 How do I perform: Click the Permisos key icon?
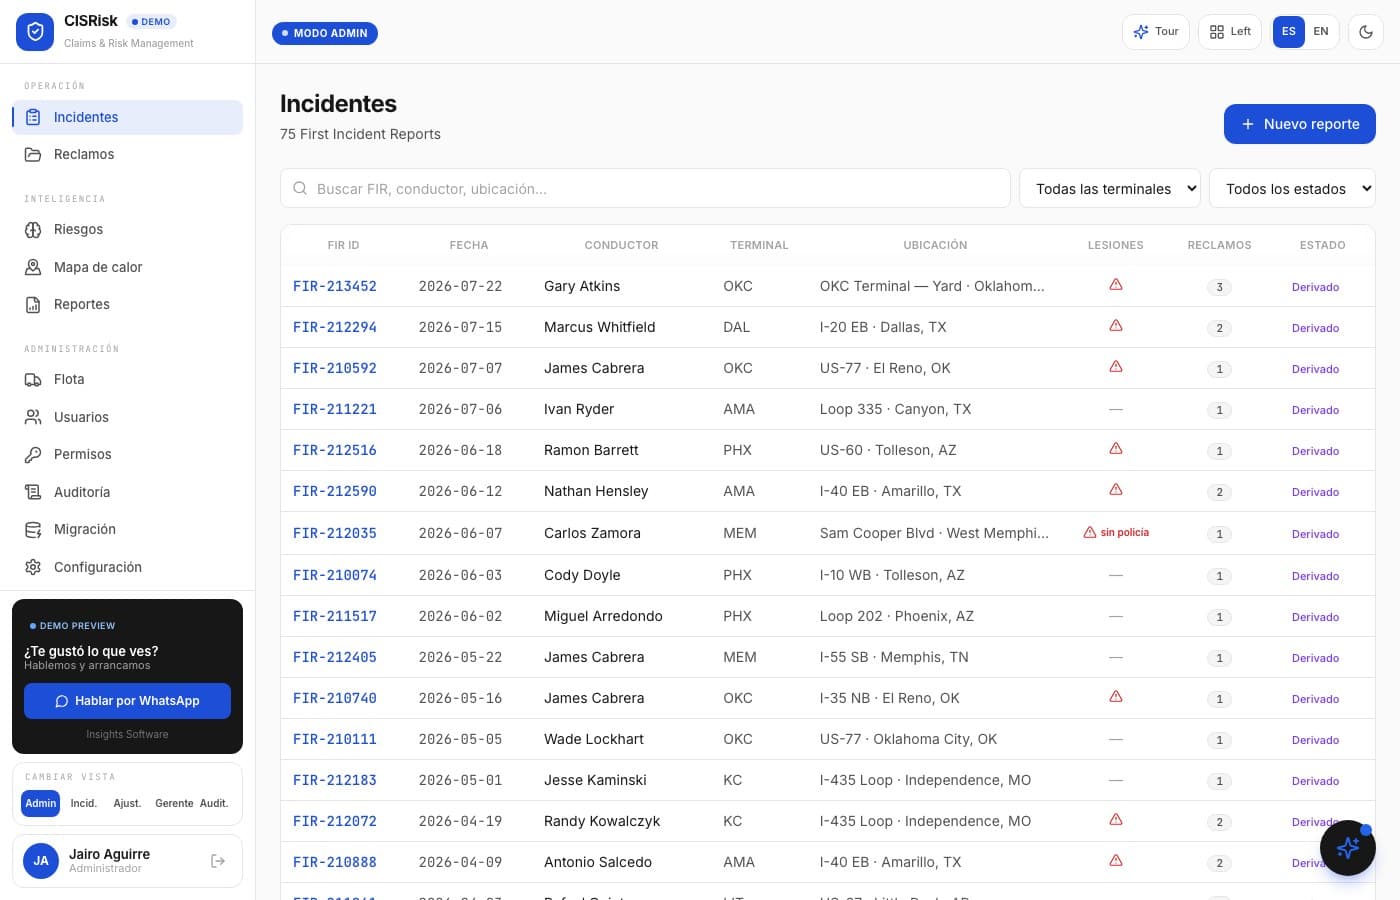point(33,454)
